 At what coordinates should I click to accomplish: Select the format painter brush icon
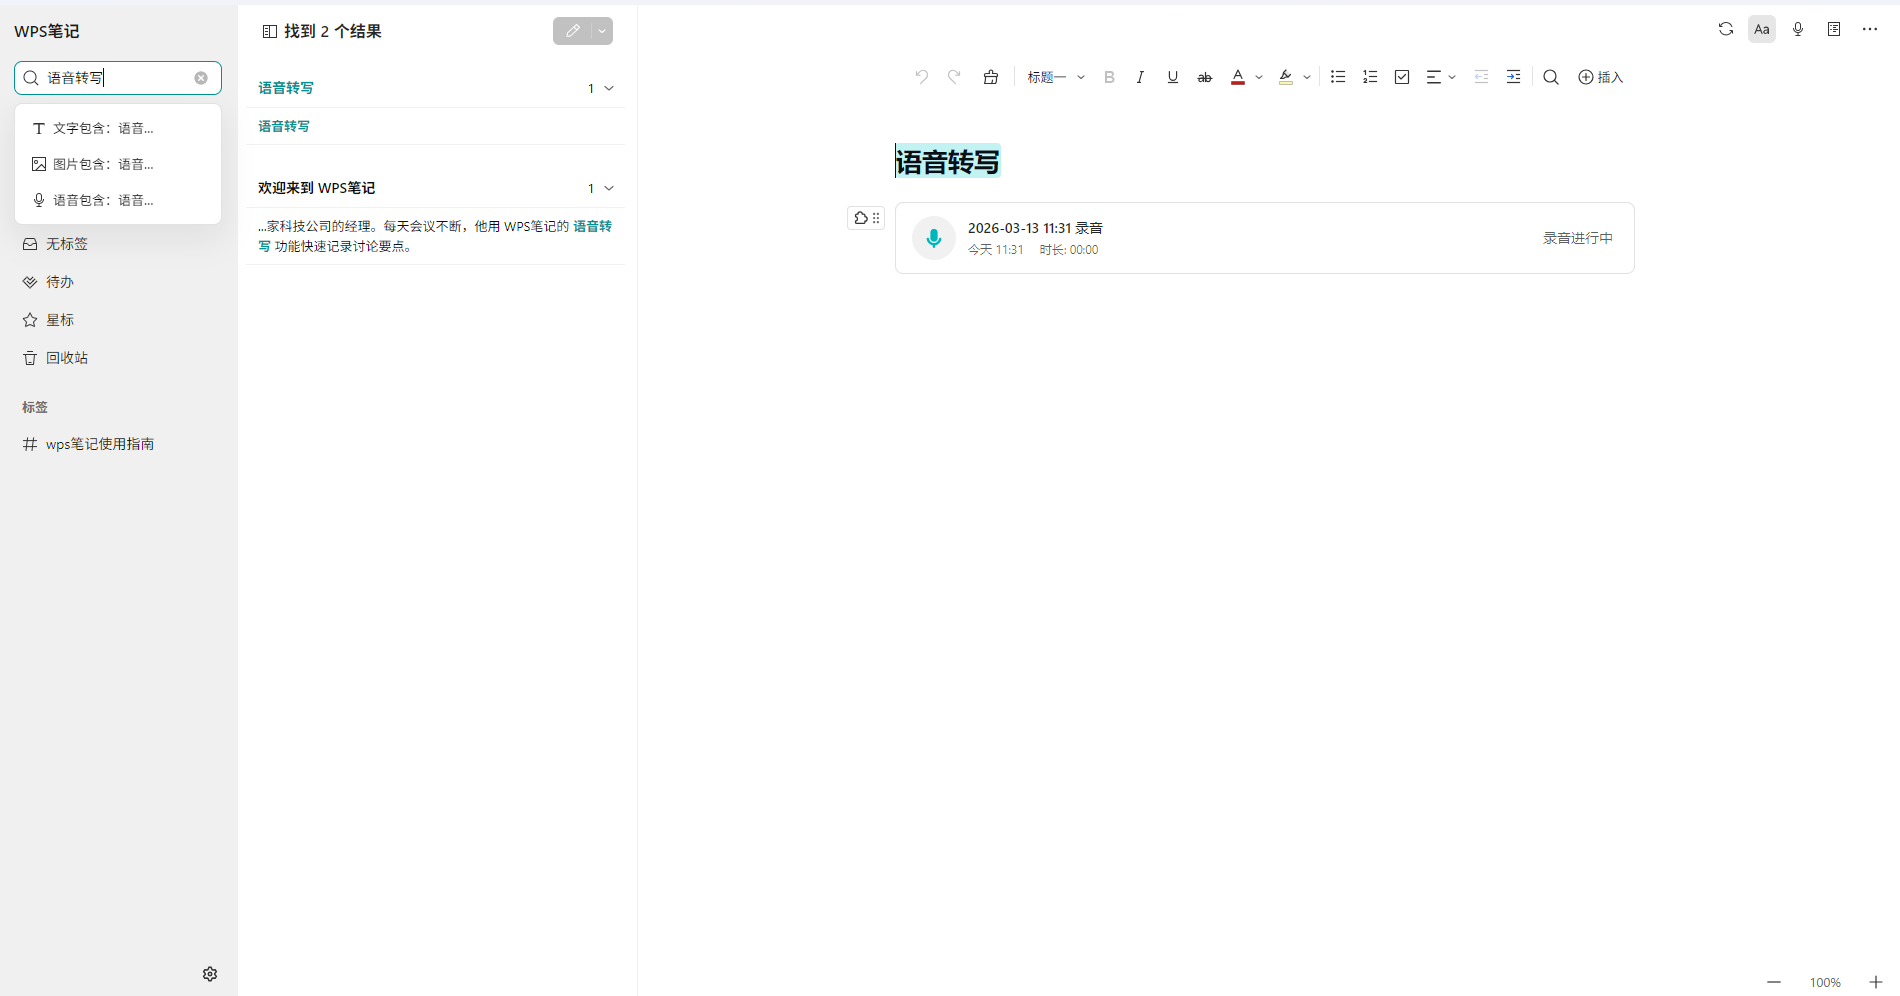tap(991, 77)
